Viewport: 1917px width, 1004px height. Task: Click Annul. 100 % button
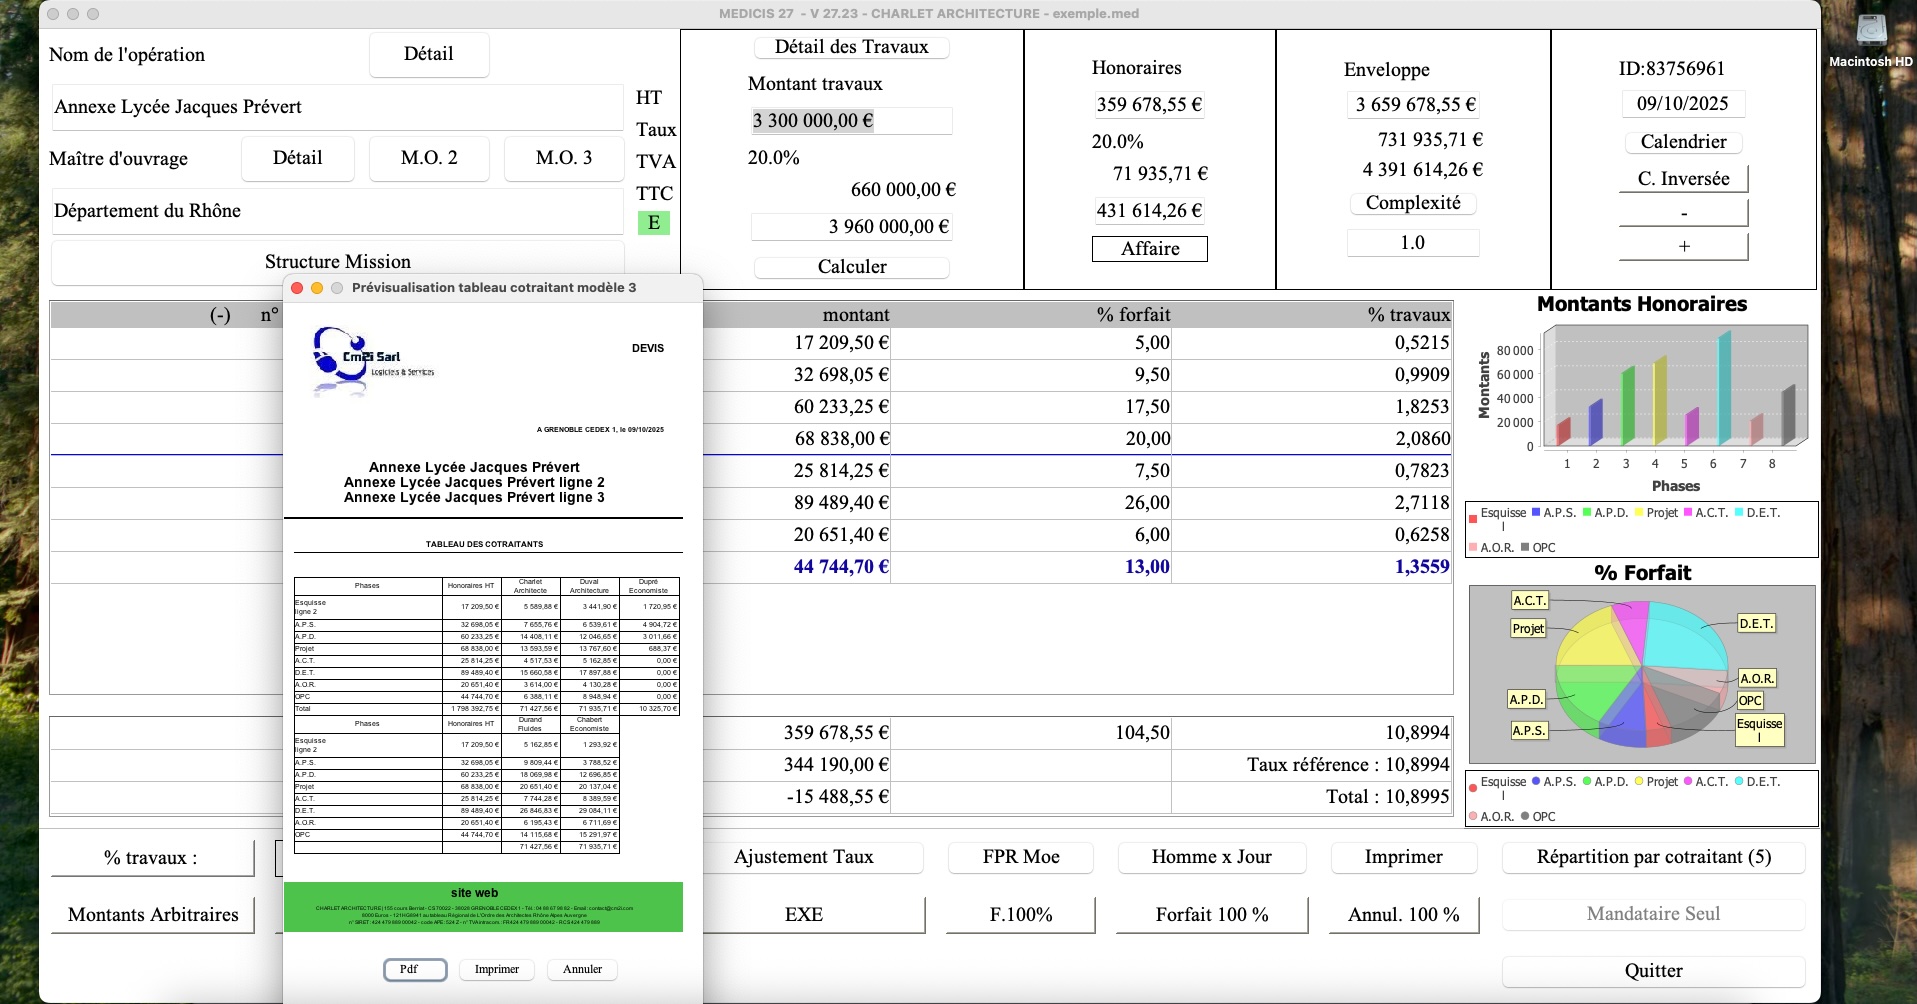click(x=1404, y=915)
